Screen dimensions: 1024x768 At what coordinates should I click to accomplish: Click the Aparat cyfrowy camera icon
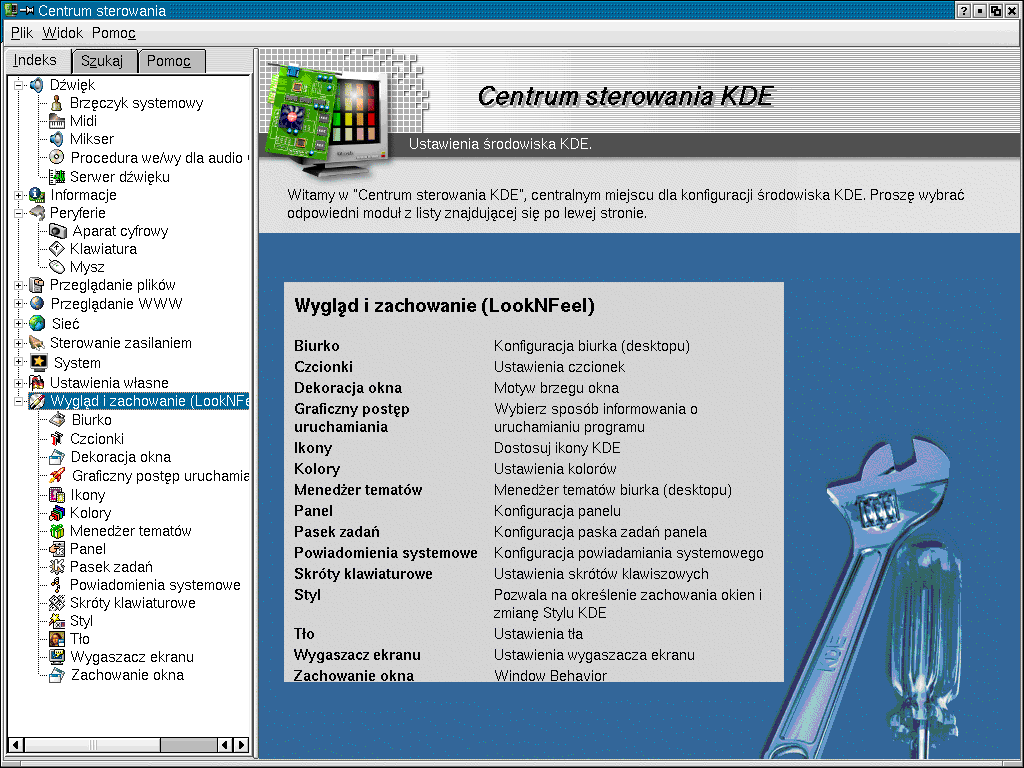[x=57, y=231]
